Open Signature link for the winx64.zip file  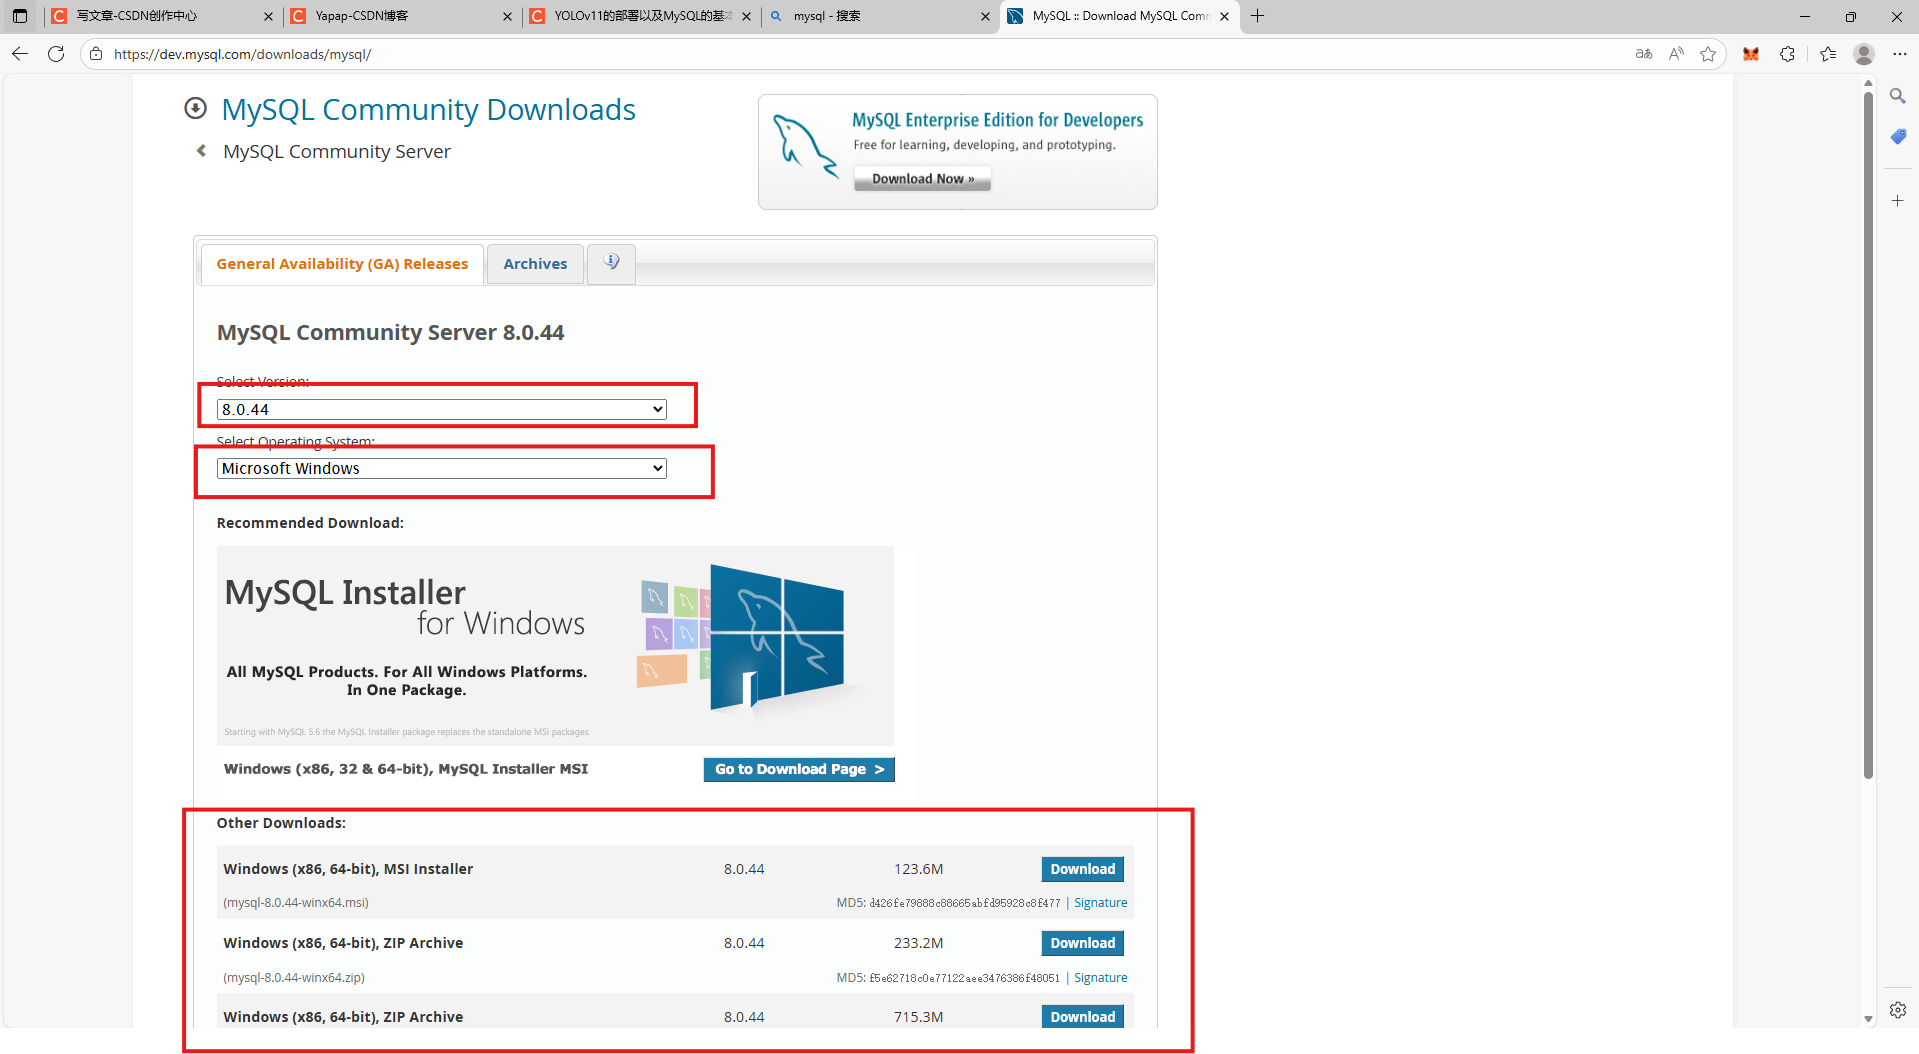pyautogui.click(x=1100, y=978)
